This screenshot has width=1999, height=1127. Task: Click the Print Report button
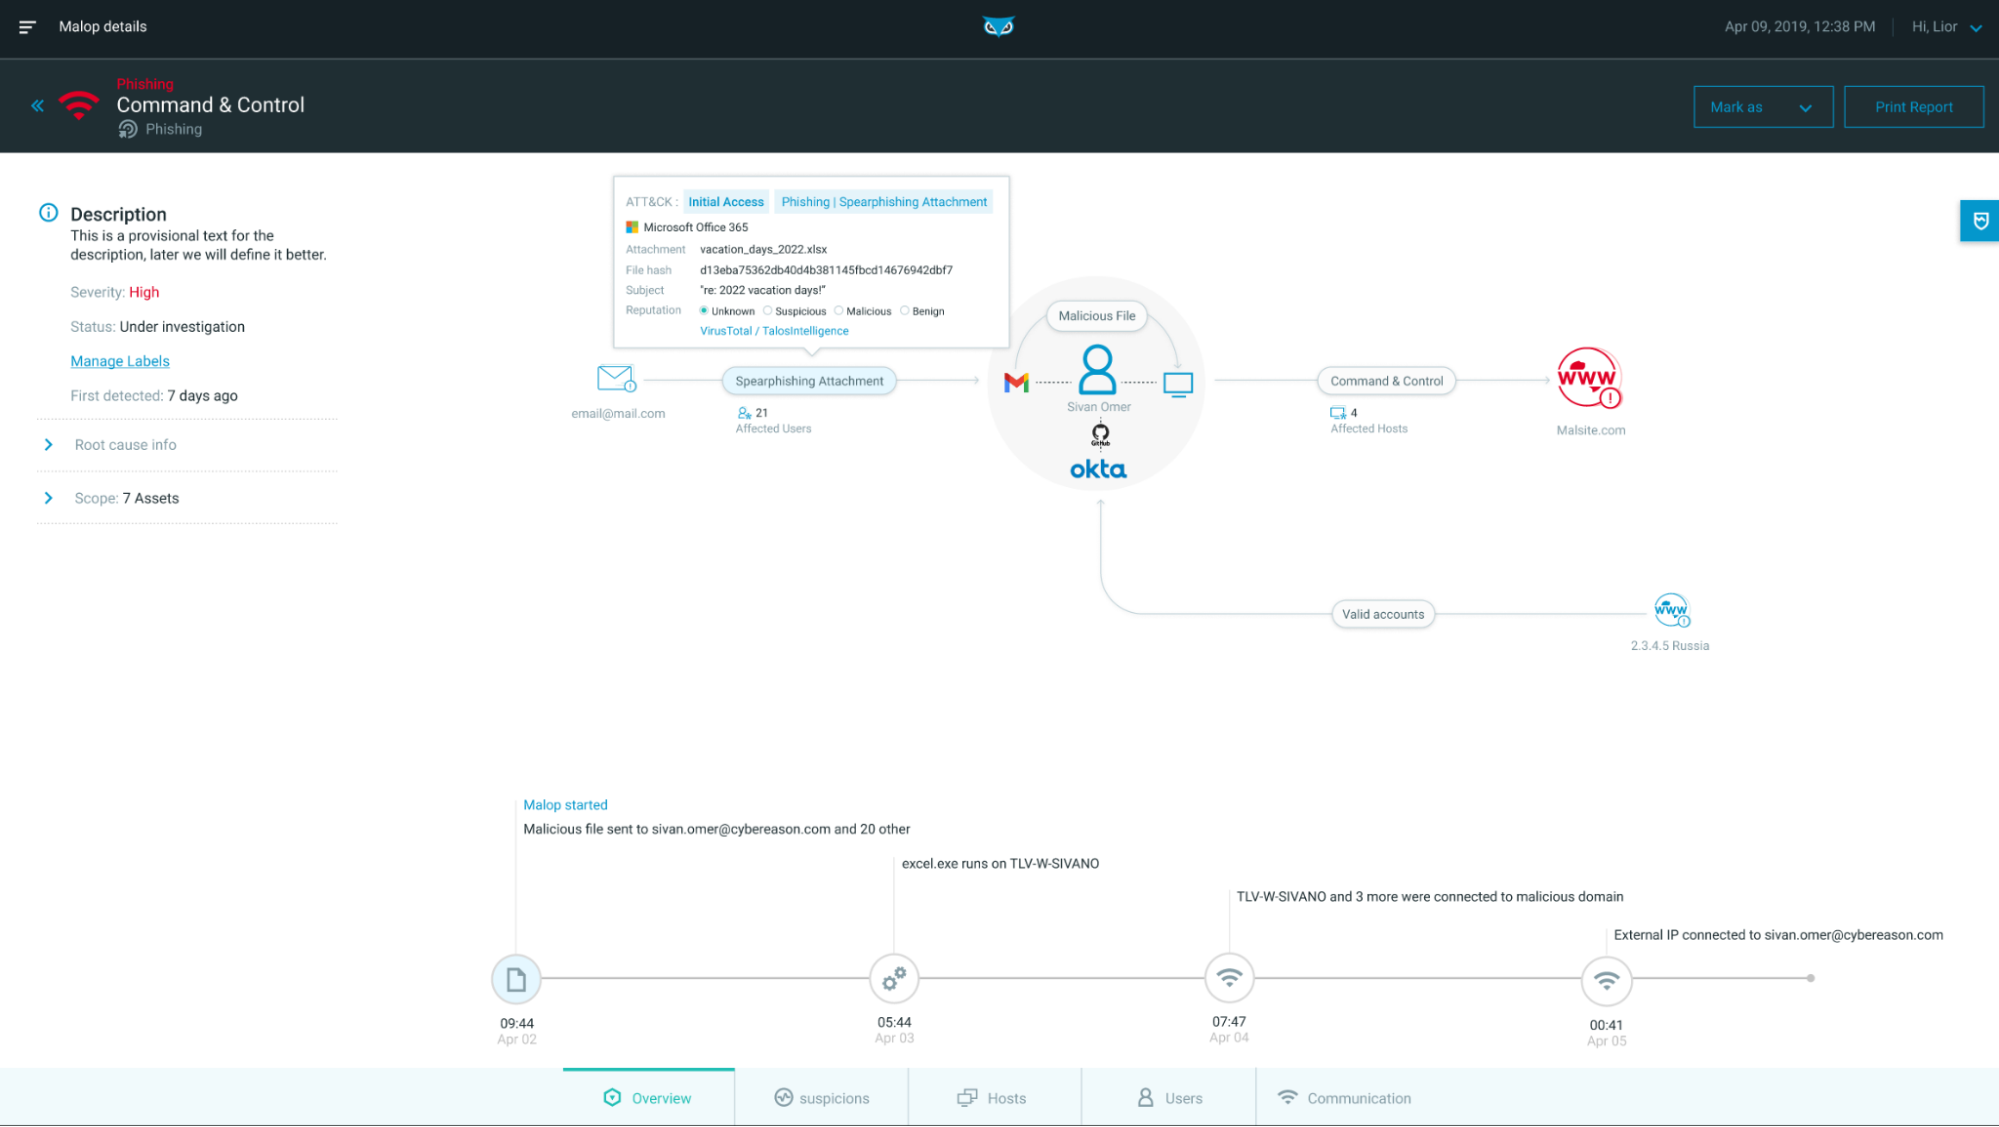tap(1913, 106)
